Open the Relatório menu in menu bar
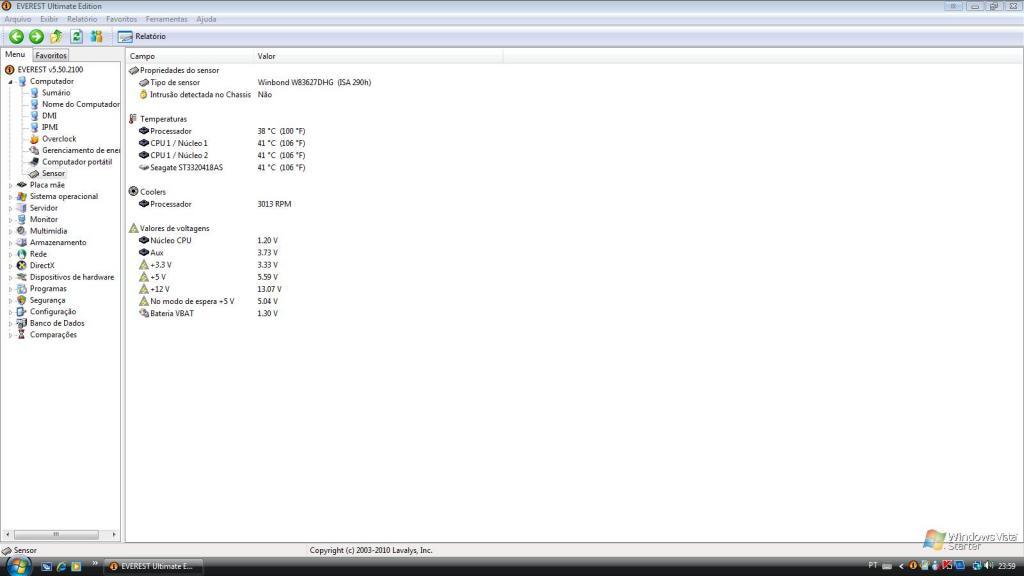The width and height of the screenshot is (1024, 576). coord(82,19)
